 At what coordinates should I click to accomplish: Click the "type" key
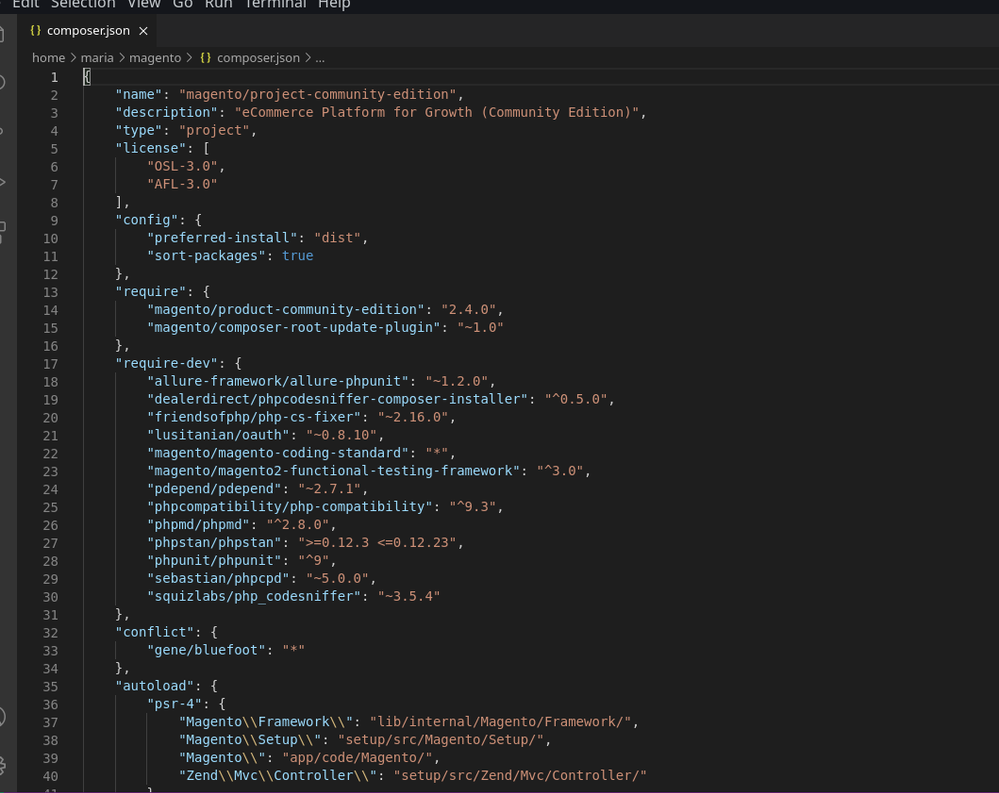[139, 130]
